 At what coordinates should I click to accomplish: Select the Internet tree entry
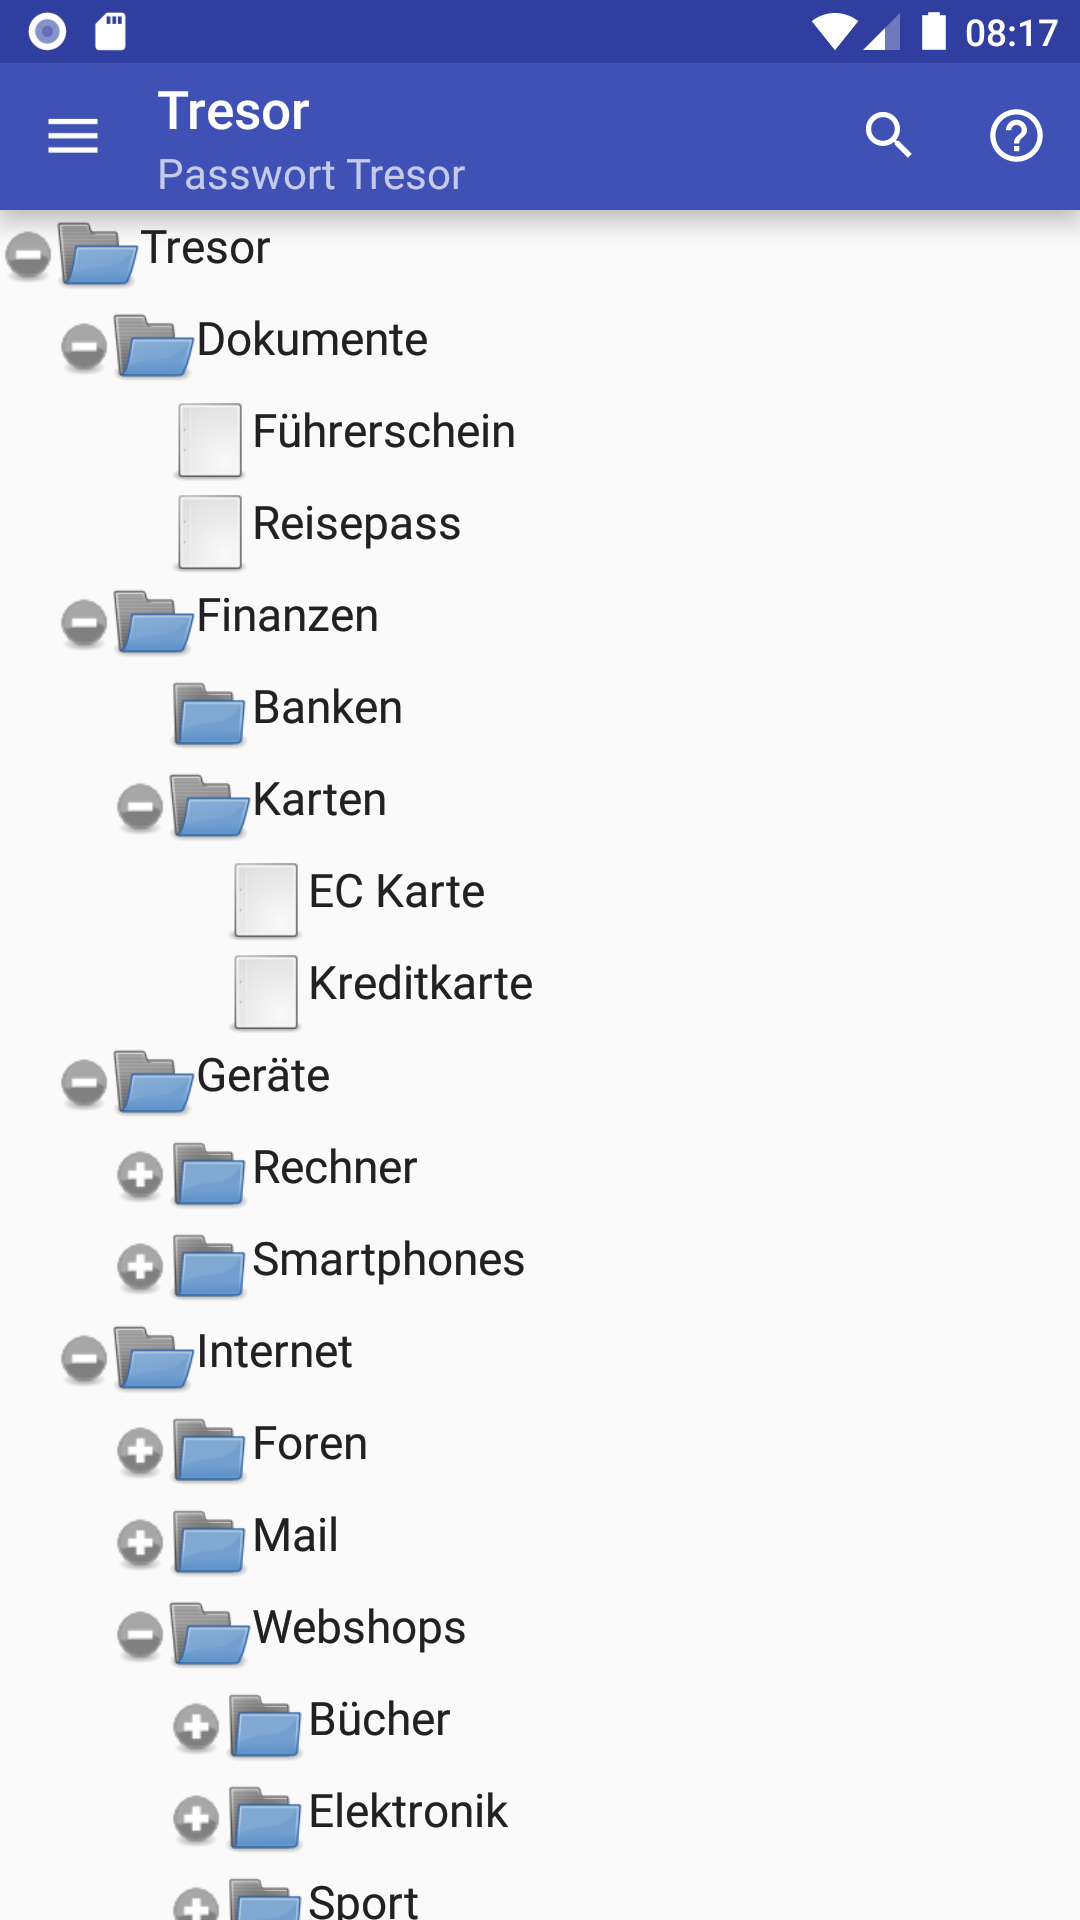(274, 1352)
